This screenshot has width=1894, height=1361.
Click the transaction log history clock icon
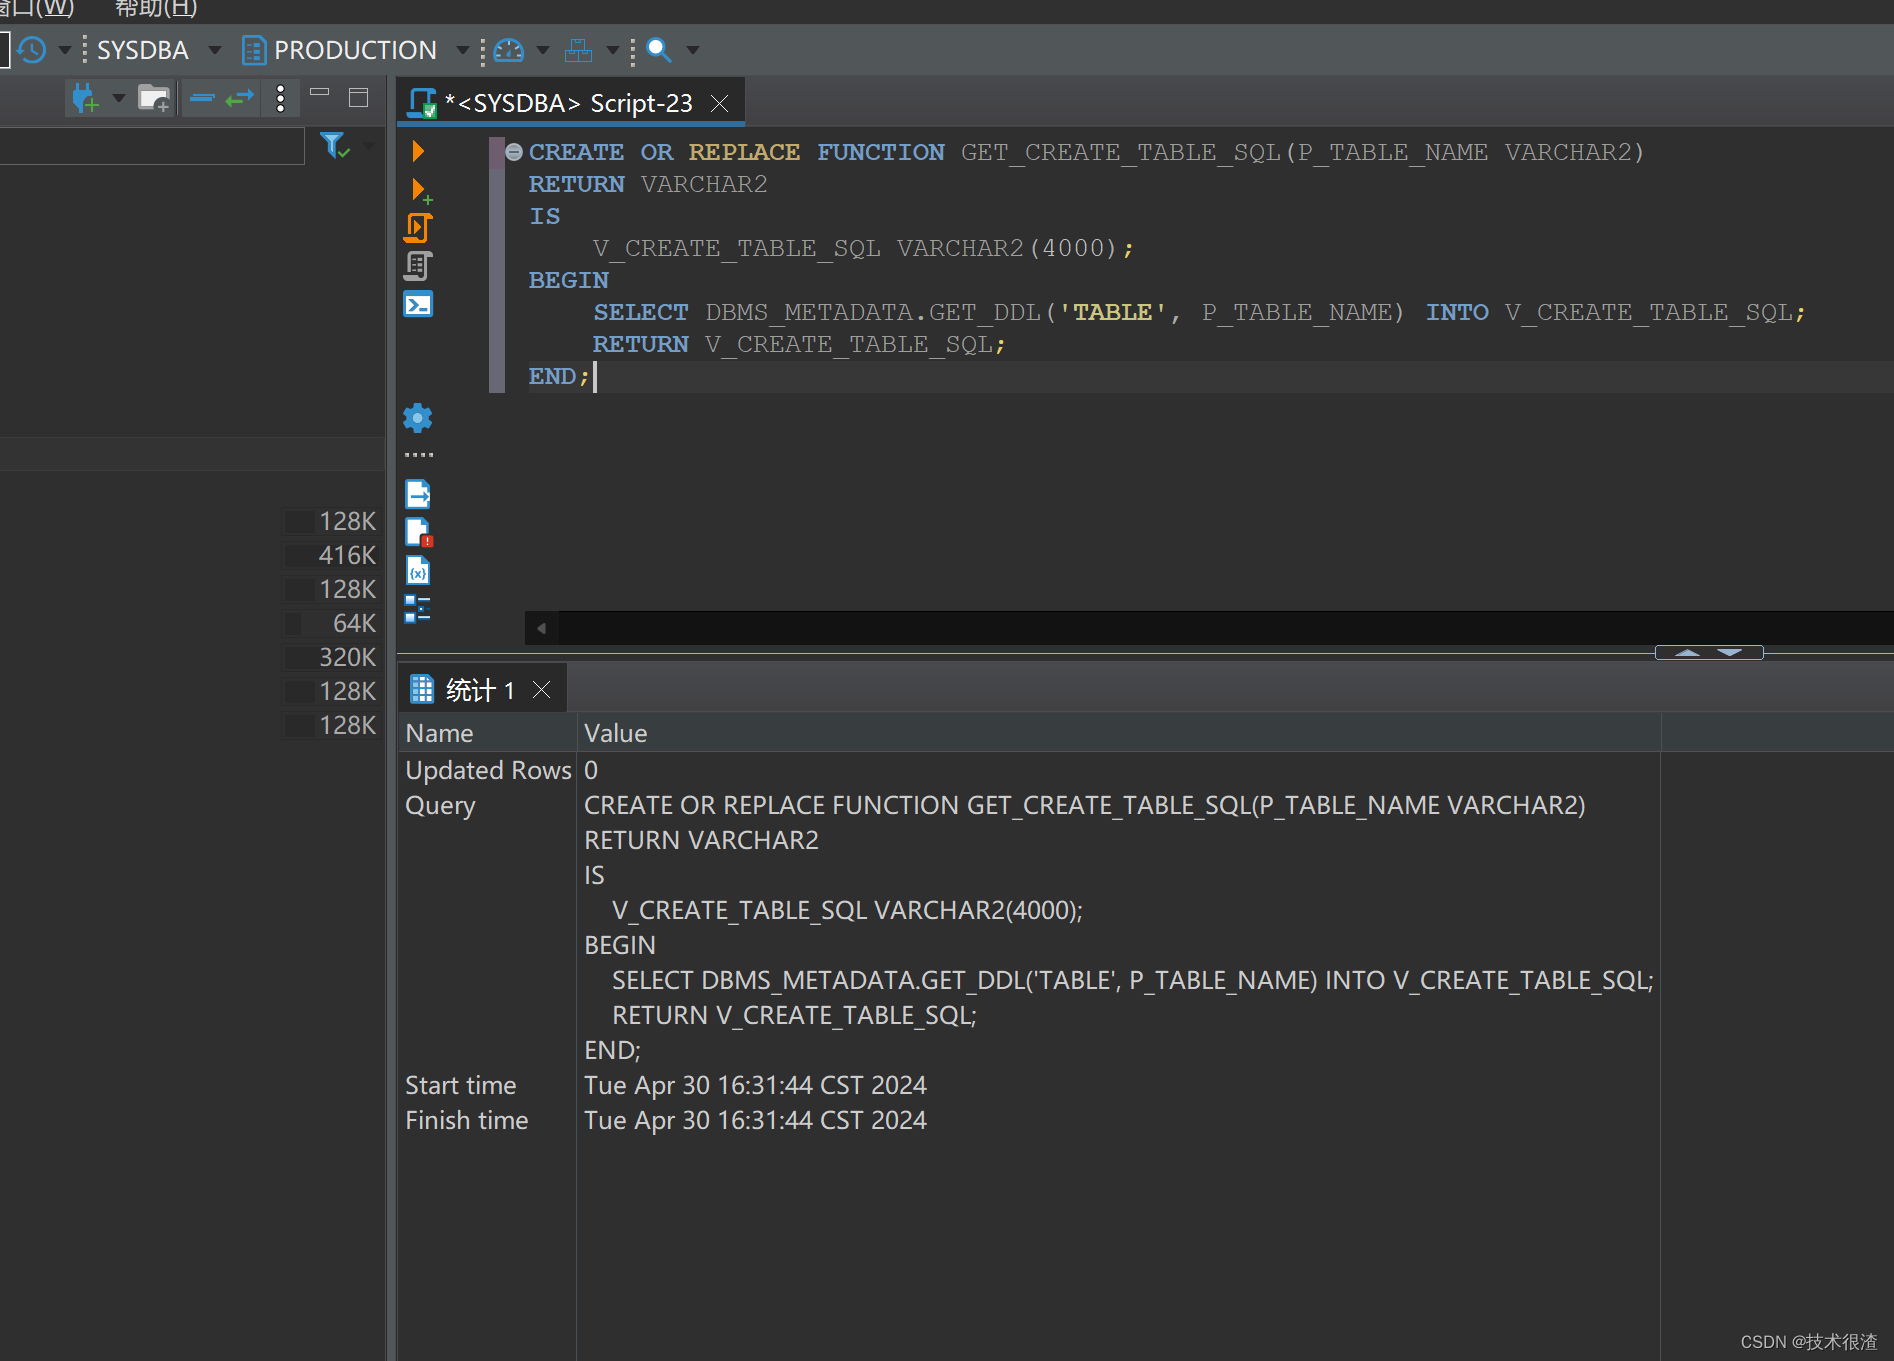tap(32, 50)
